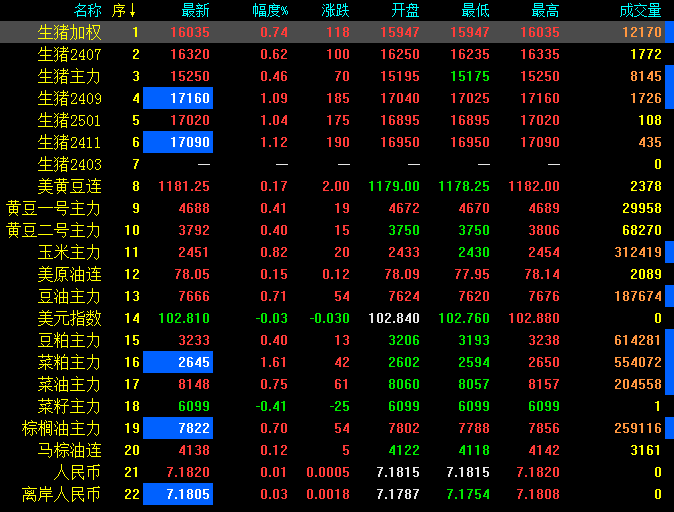Viewport: 674px width, 512px height.
Task: Click highlighted latest price 17160
Action: 178,98
